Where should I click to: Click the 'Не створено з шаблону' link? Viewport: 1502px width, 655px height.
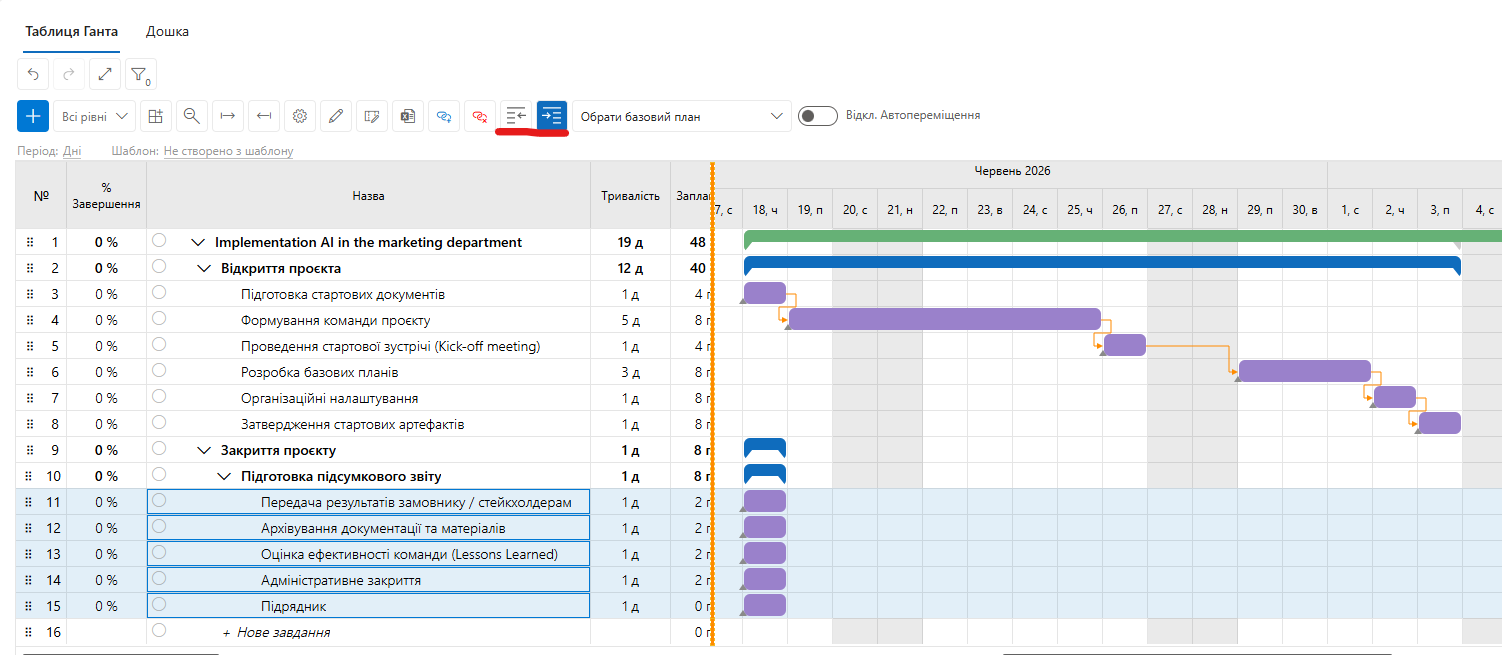(228, 151)
